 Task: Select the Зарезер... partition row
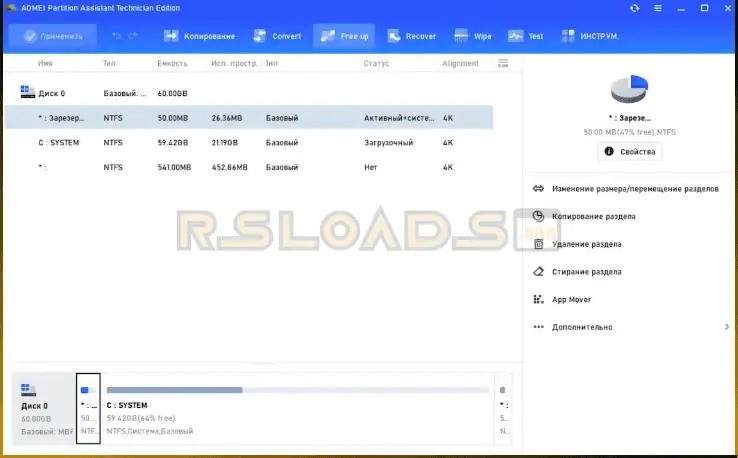pos(249,118)
